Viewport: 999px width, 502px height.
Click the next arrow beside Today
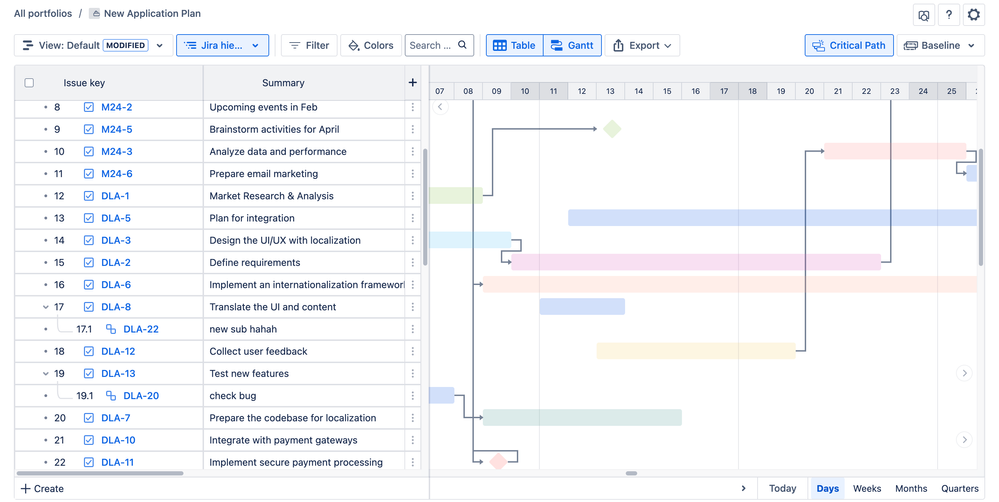[x=744, y=488]
